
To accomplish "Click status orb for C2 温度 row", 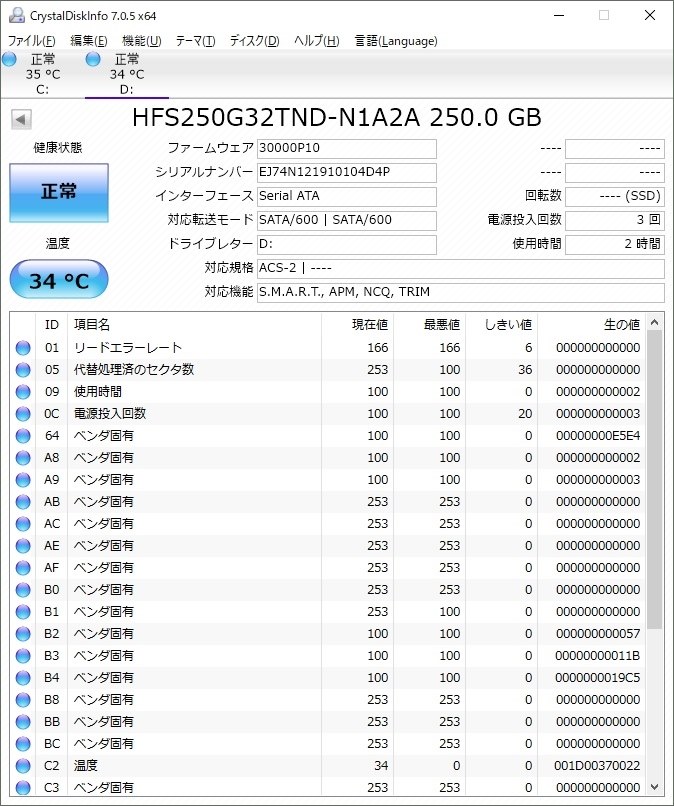I will pos(23,766).
